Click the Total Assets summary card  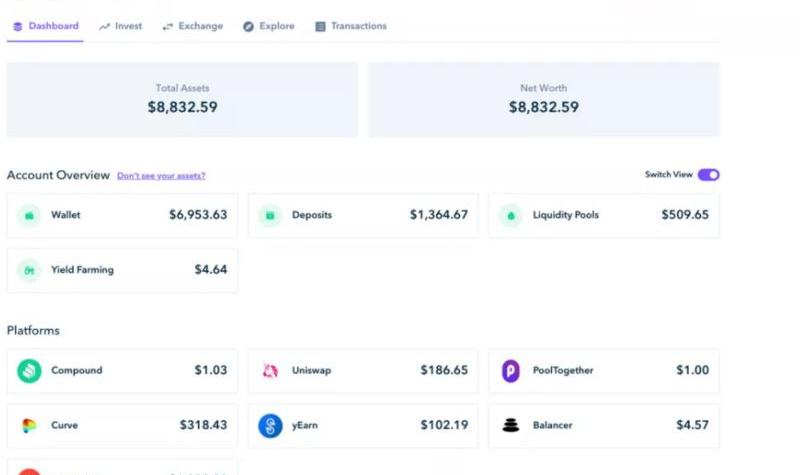click(x=182, y=99)
